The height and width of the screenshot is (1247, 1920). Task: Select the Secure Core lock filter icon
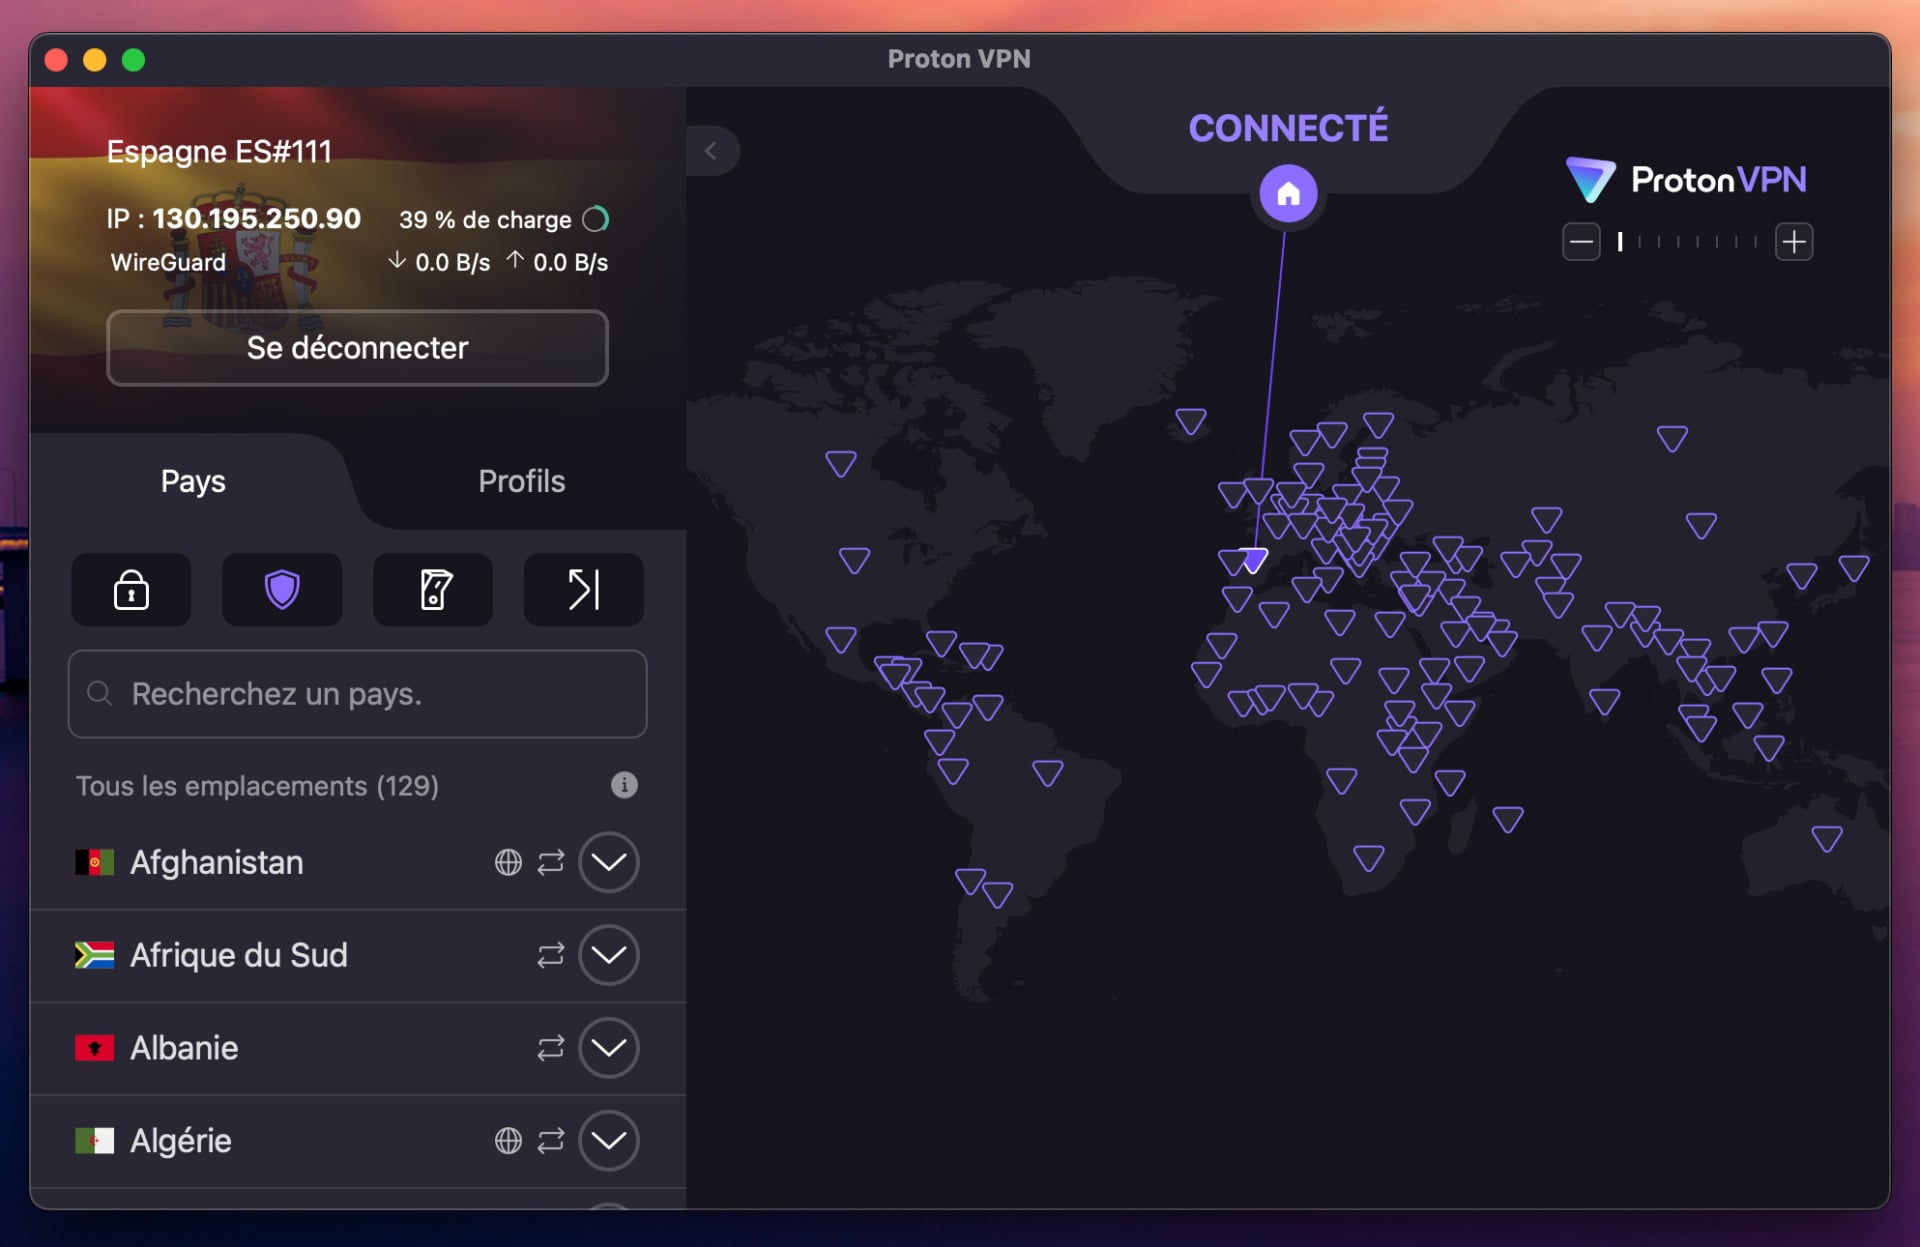[x=131, y=590]
